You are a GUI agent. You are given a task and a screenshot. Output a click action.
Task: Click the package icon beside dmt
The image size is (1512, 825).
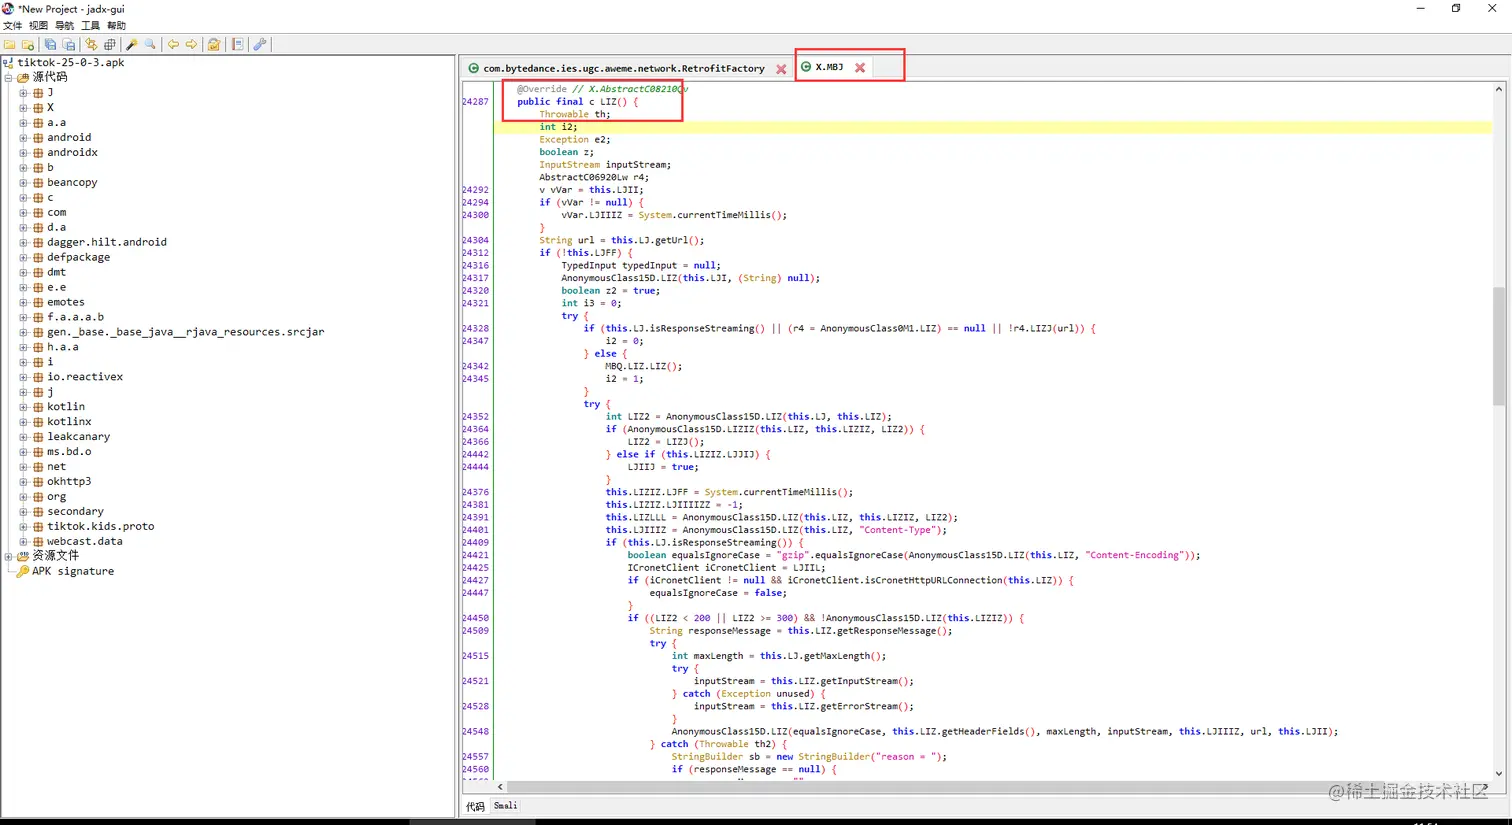tap(38, 272)
